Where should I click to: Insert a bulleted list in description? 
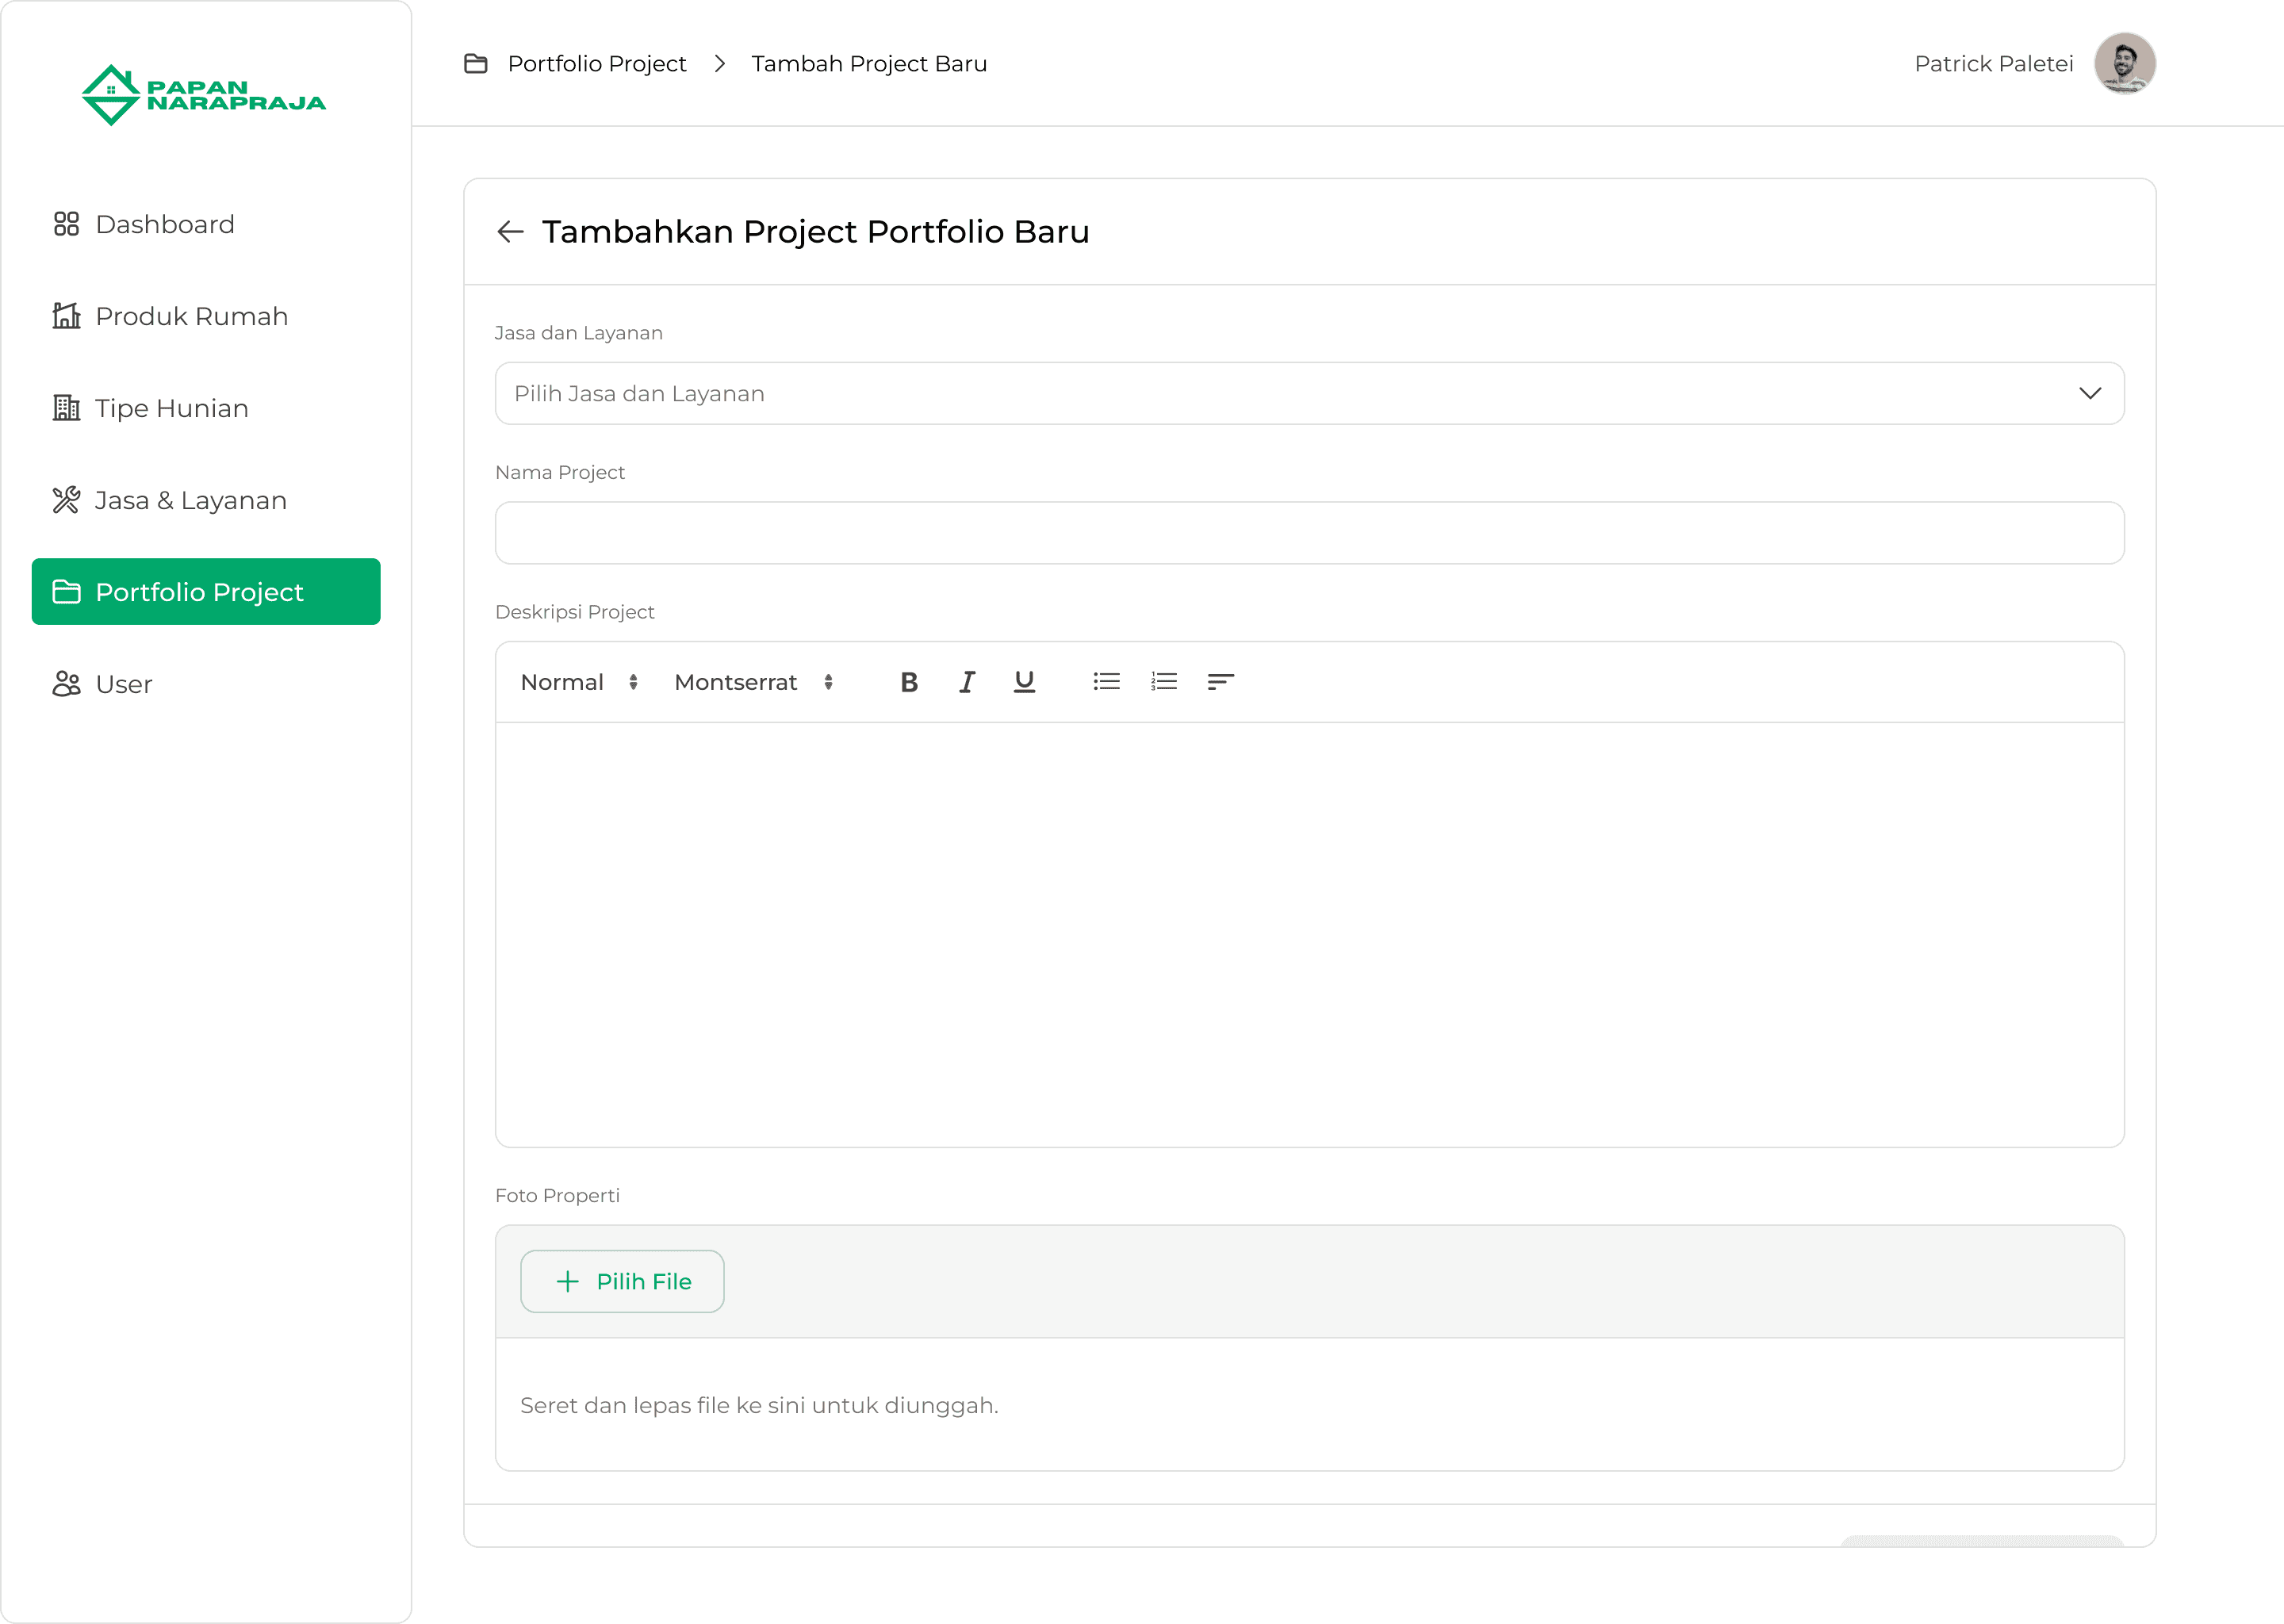point(1106,682)
